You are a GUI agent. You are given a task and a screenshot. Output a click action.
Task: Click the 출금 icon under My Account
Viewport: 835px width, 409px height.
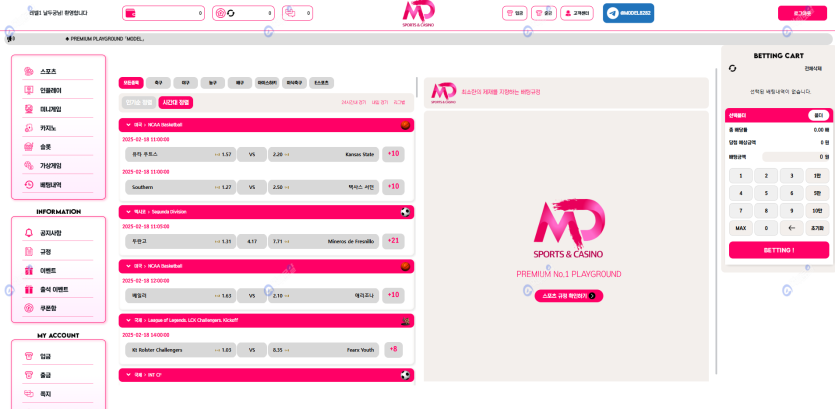[x=29, y=375]
